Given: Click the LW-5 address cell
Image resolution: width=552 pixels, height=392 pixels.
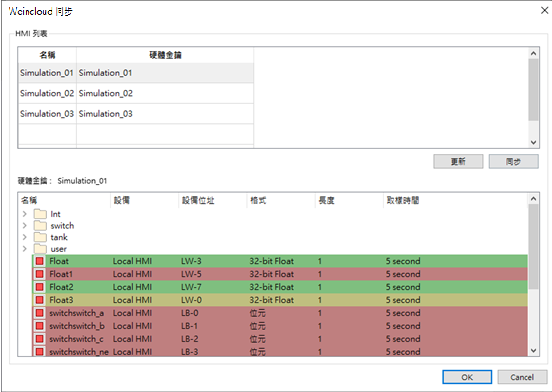Looking at the screenshot, I should click(x=191, y=274).
